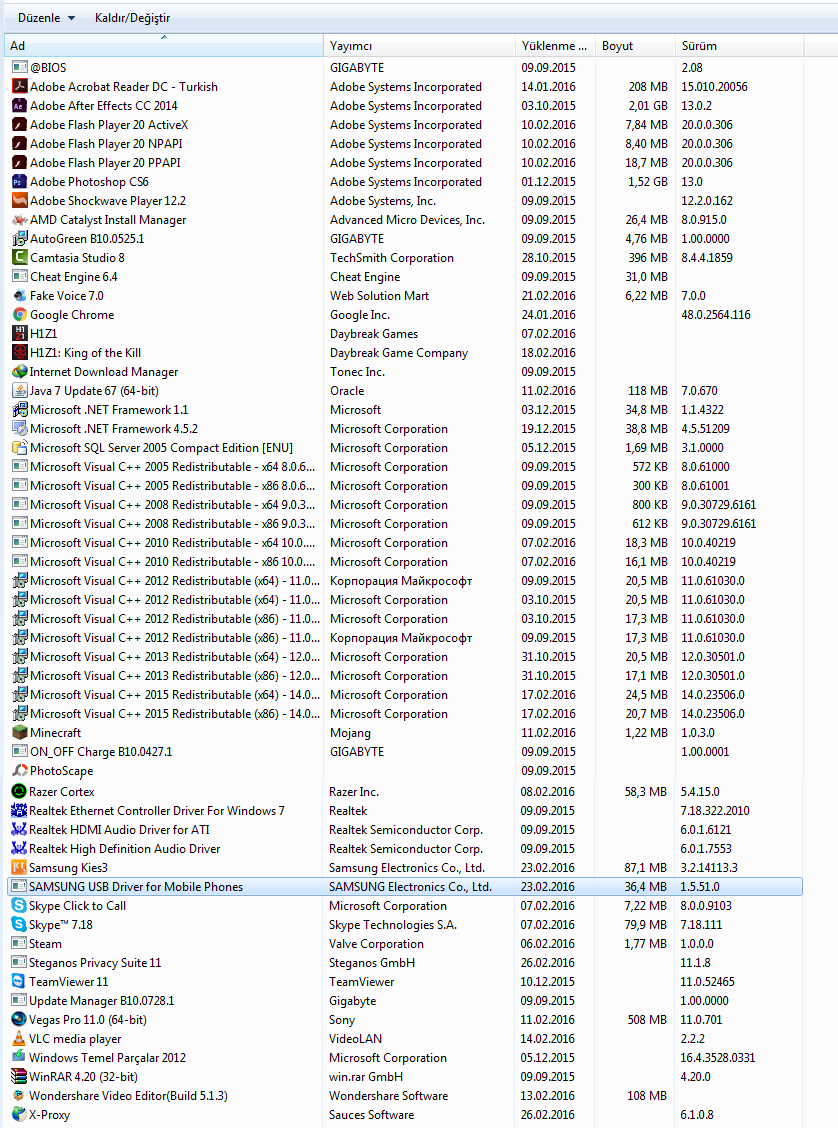Click Tonec Inc. publisher cell

point(357,371)
